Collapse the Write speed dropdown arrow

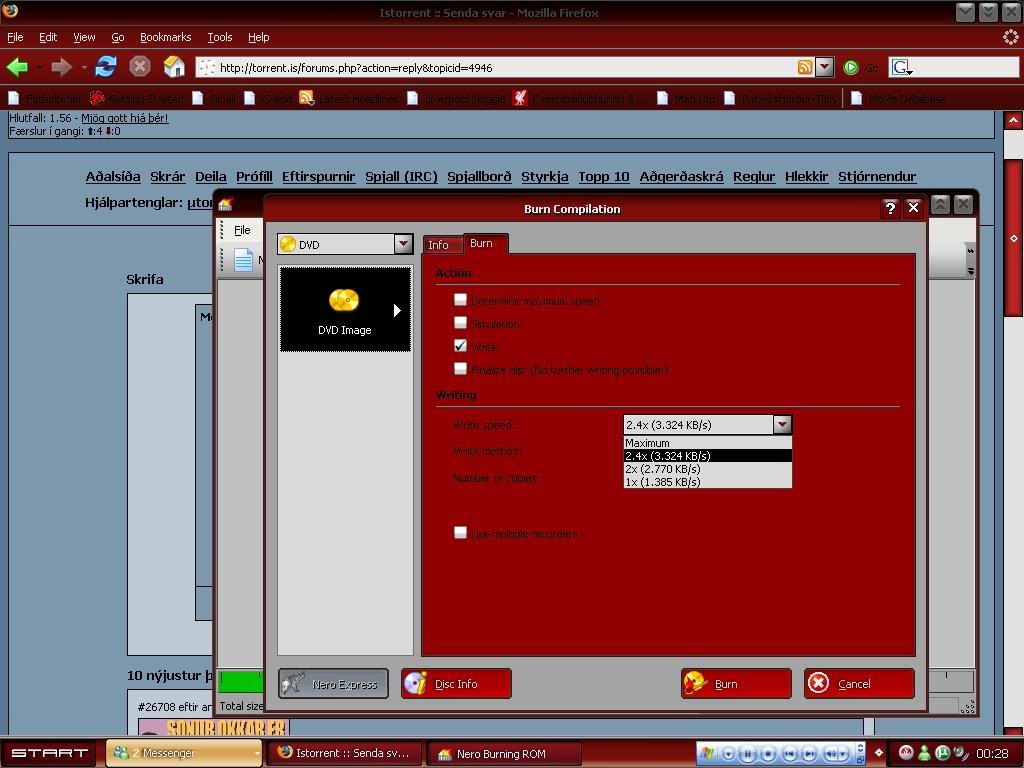tap(782, 425)
